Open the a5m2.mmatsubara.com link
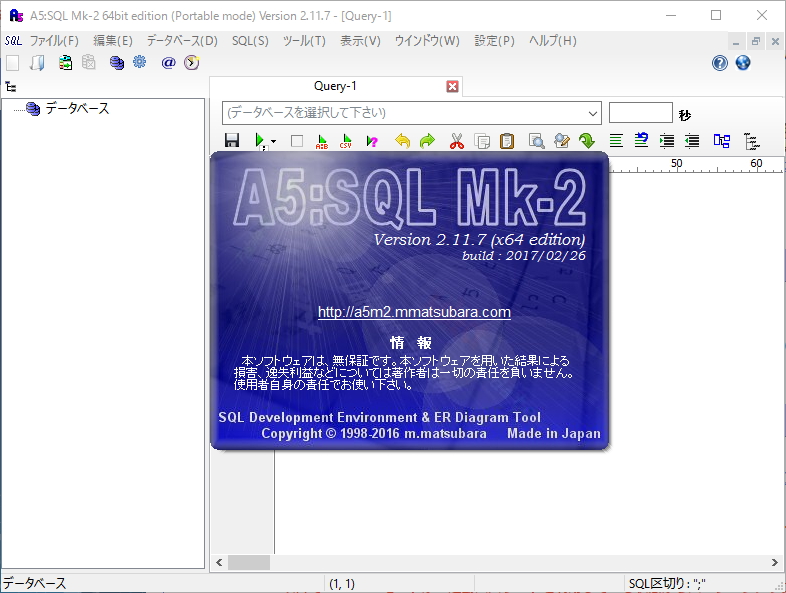This screenshot has height=593, width=786. coord(414,312)
